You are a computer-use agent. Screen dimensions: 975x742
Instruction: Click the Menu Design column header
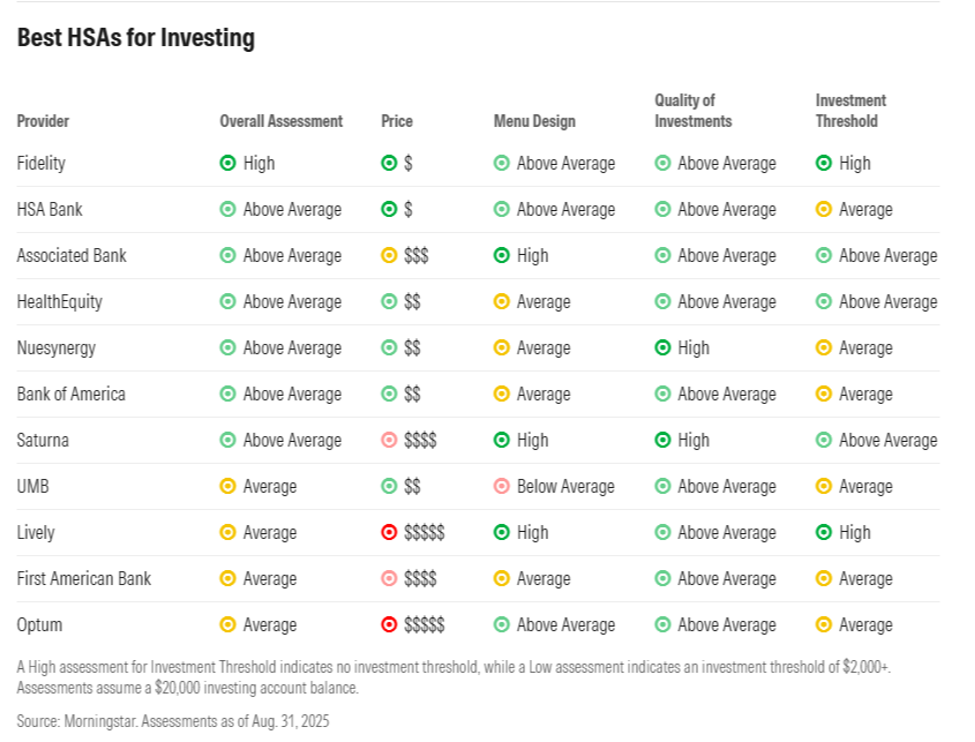[x=535, y=121]
